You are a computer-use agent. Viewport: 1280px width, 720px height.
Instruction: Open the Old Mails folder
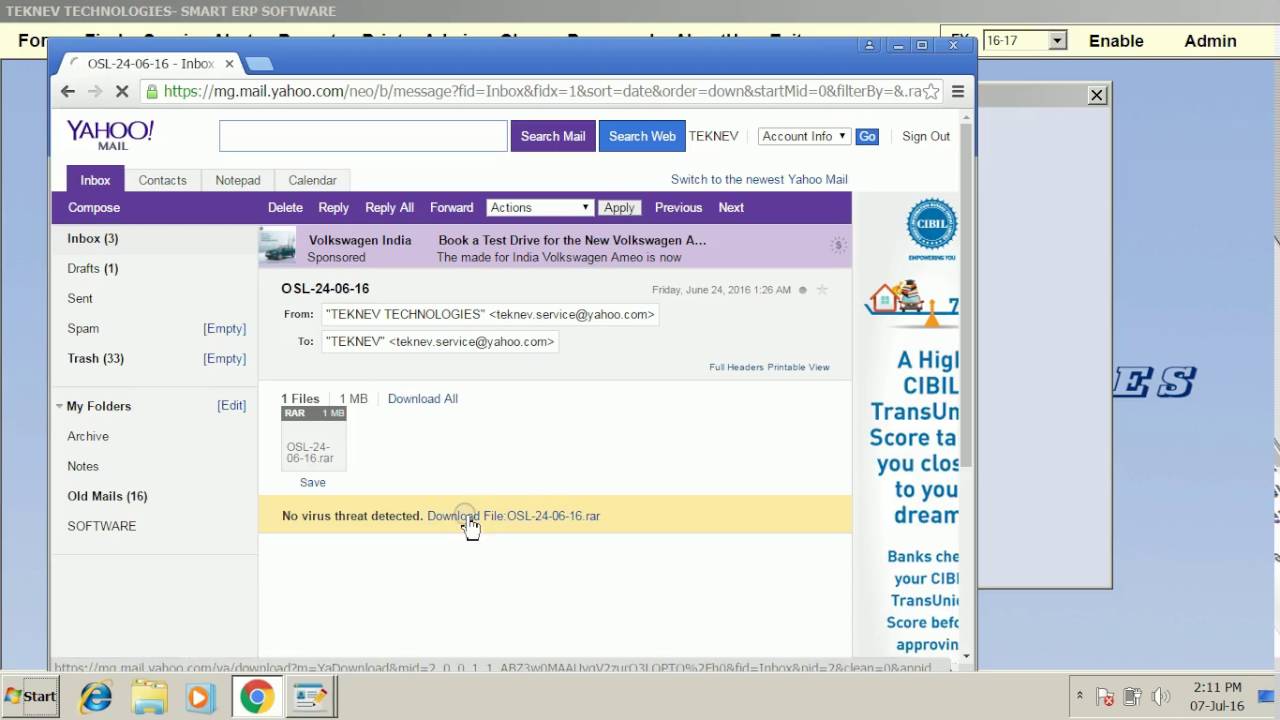107,496
